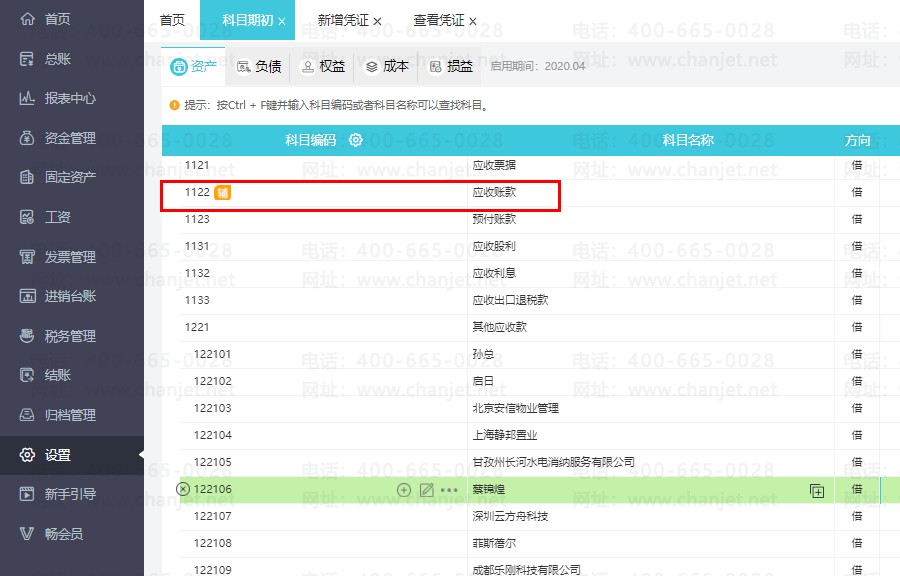The width and height of the screenshot is (900, 576).
Task: Click edit pencil icon on row 122106
Action: click(x=426, y=489)
